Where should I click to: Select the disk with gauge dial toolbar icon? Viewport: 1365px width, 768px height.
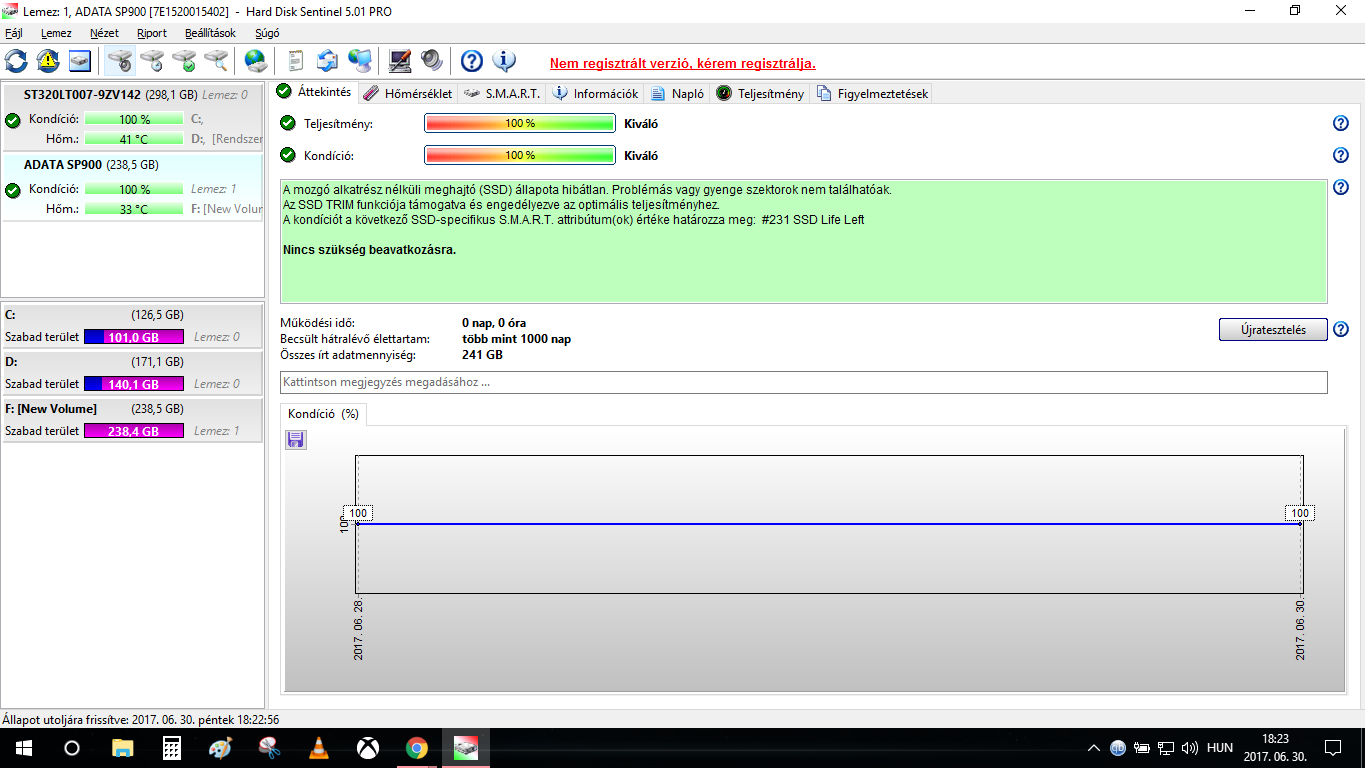pyautogui.click(x=120, y=61)
